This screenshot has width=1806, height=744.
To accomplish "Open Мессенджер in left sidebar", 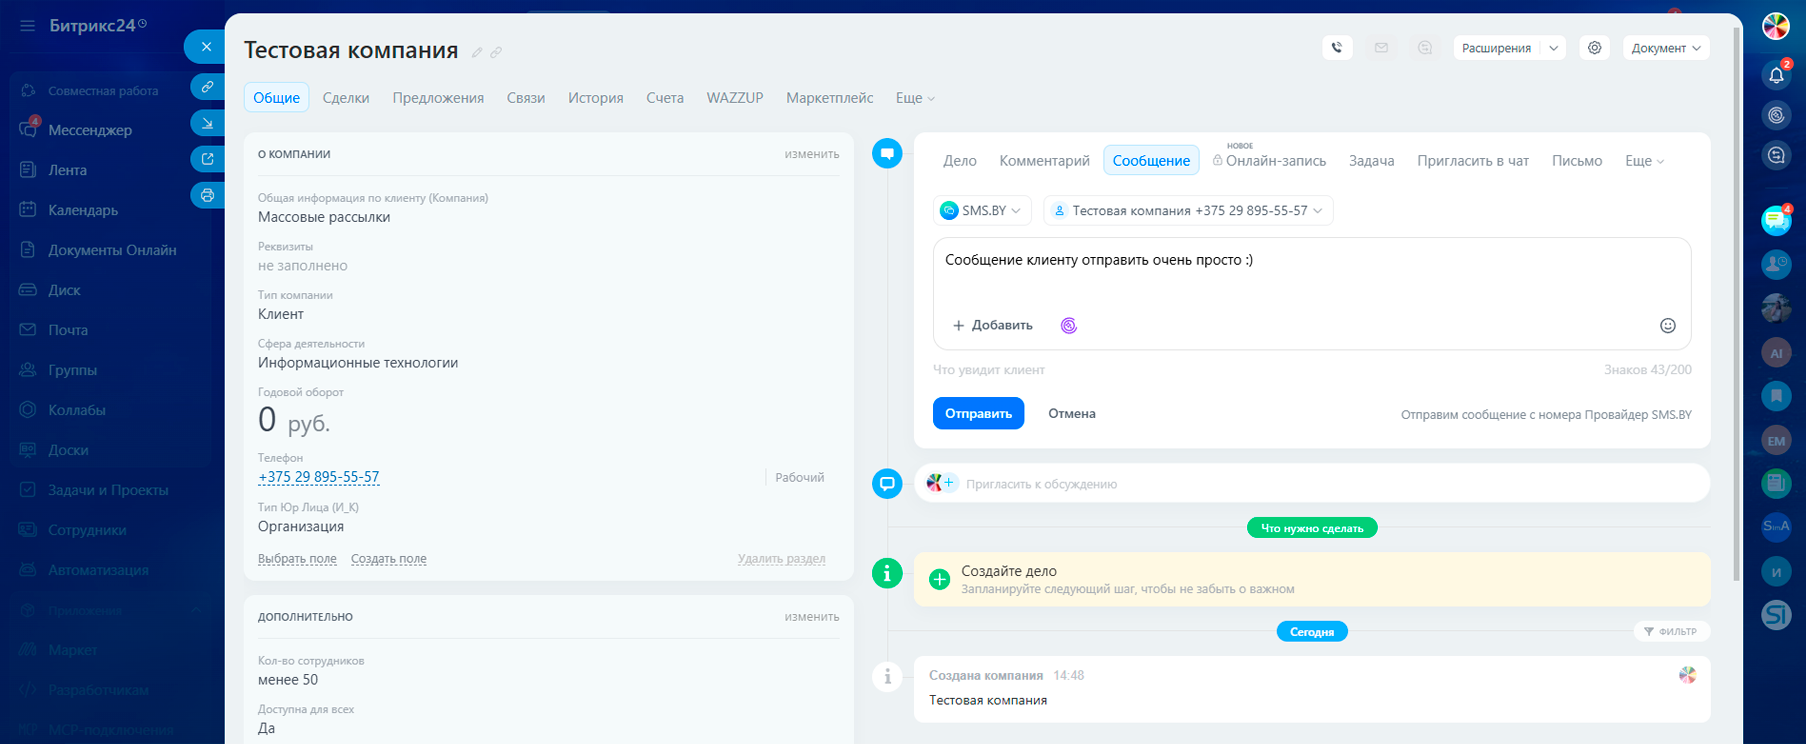I will [90, 130].
